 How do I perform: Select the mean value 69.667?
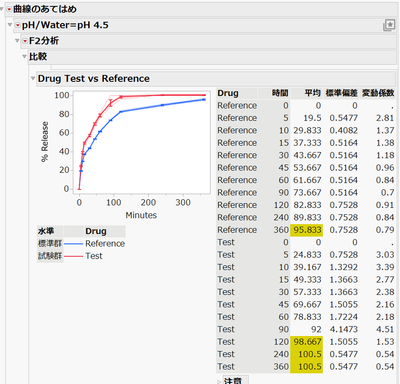click(x=307, y=304)
